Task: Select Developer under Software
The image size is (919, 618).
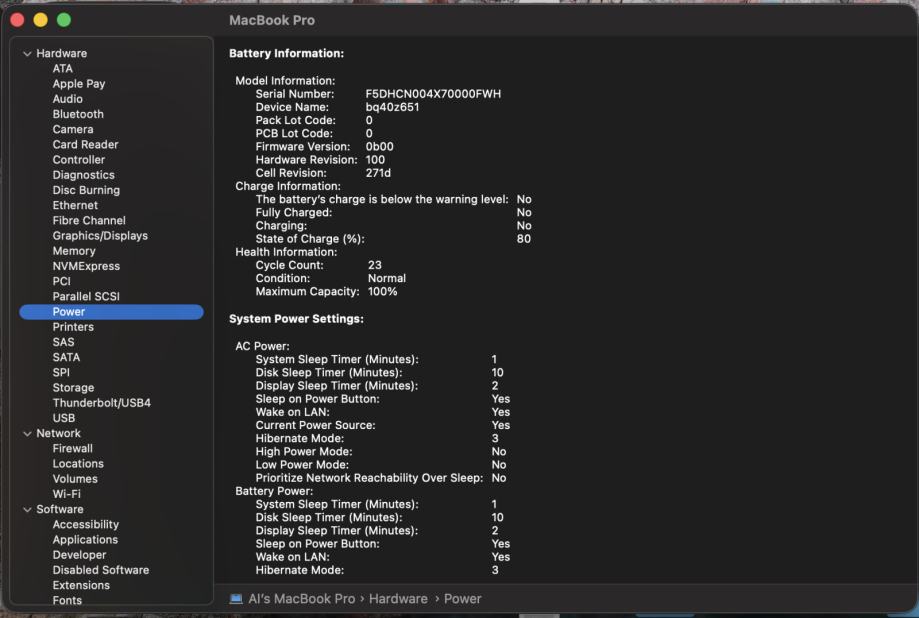Action: pyautogui.click(x=79, y=556)
